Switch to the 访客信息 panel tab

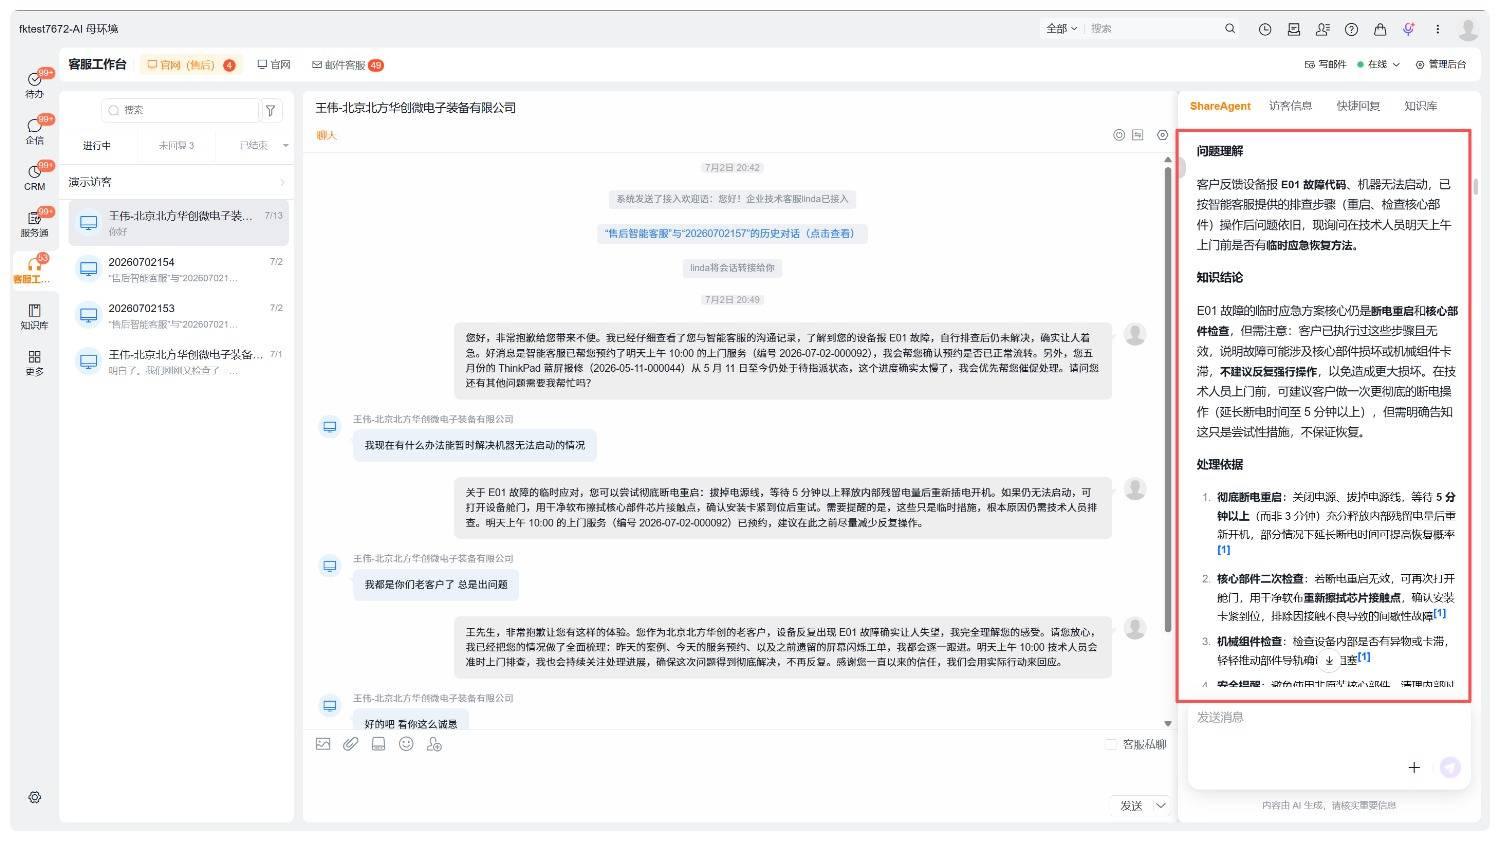point(1290,106)
